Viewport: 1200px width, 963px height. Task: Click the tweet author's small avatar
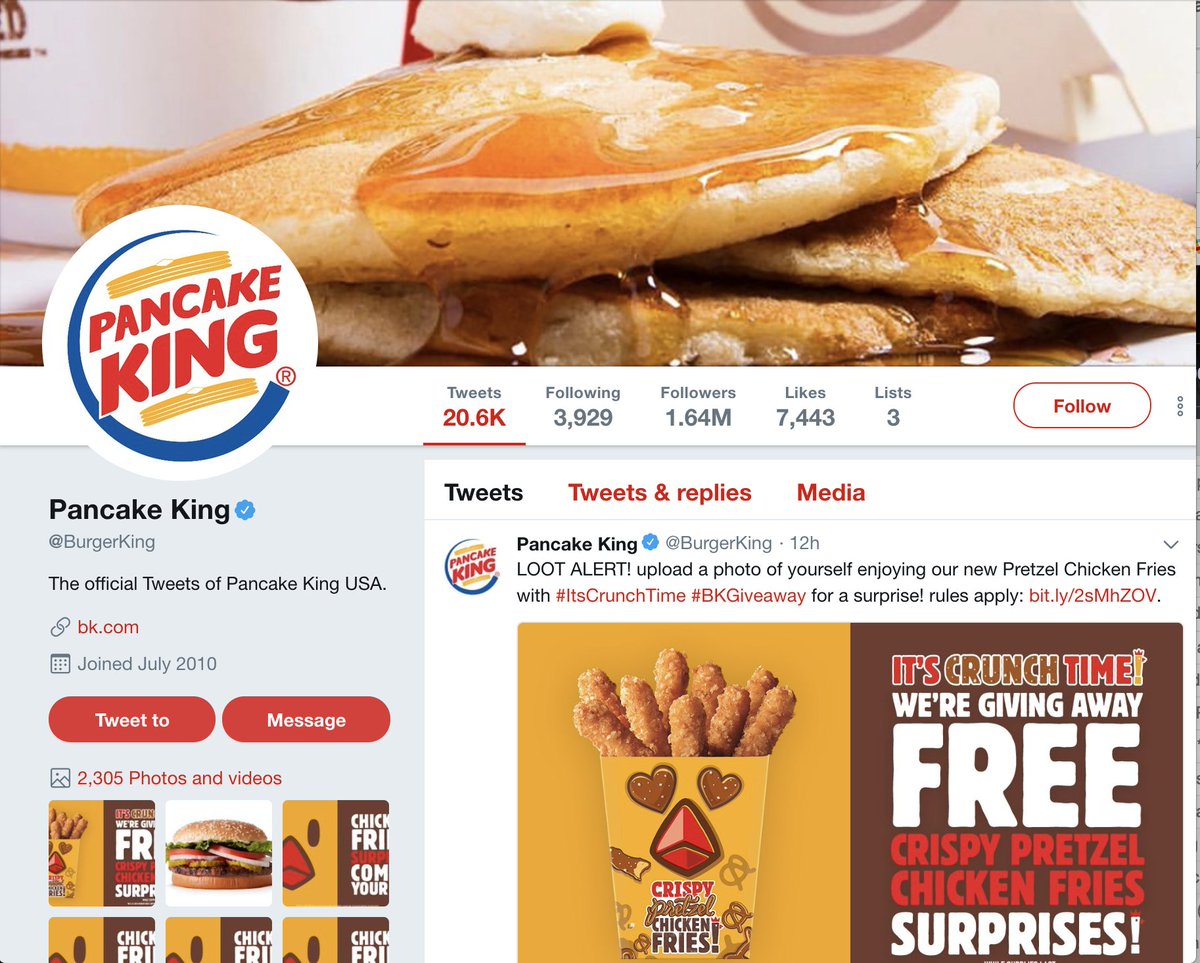471,565
